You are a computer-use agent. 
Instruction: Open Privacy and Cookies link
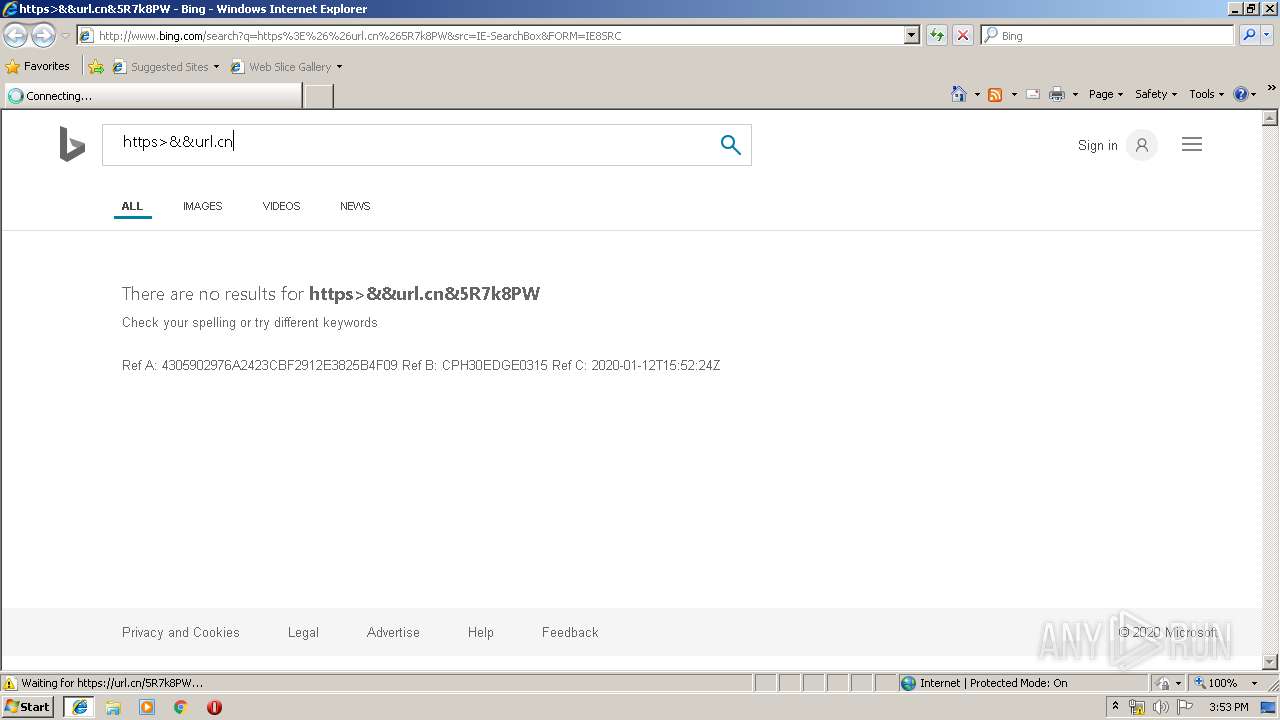point(181,632)
